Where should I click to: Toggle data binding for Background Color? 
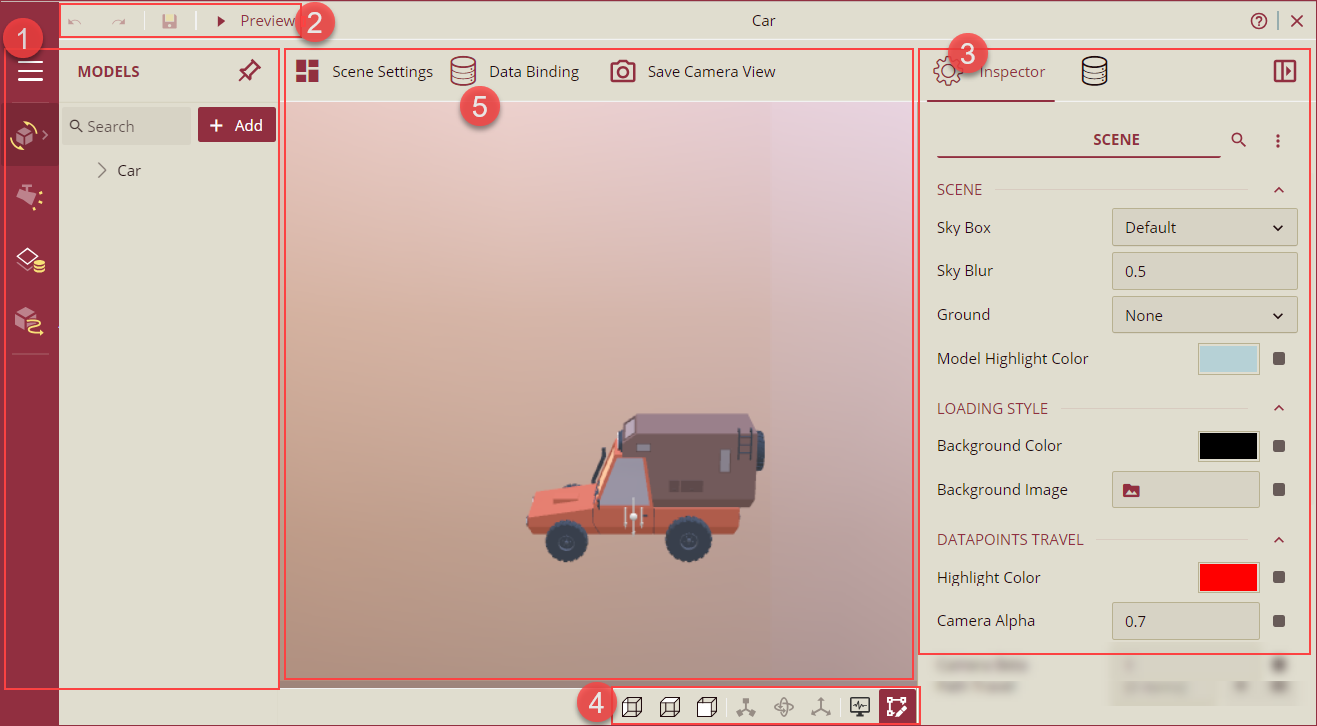[x=1279, y=445]
